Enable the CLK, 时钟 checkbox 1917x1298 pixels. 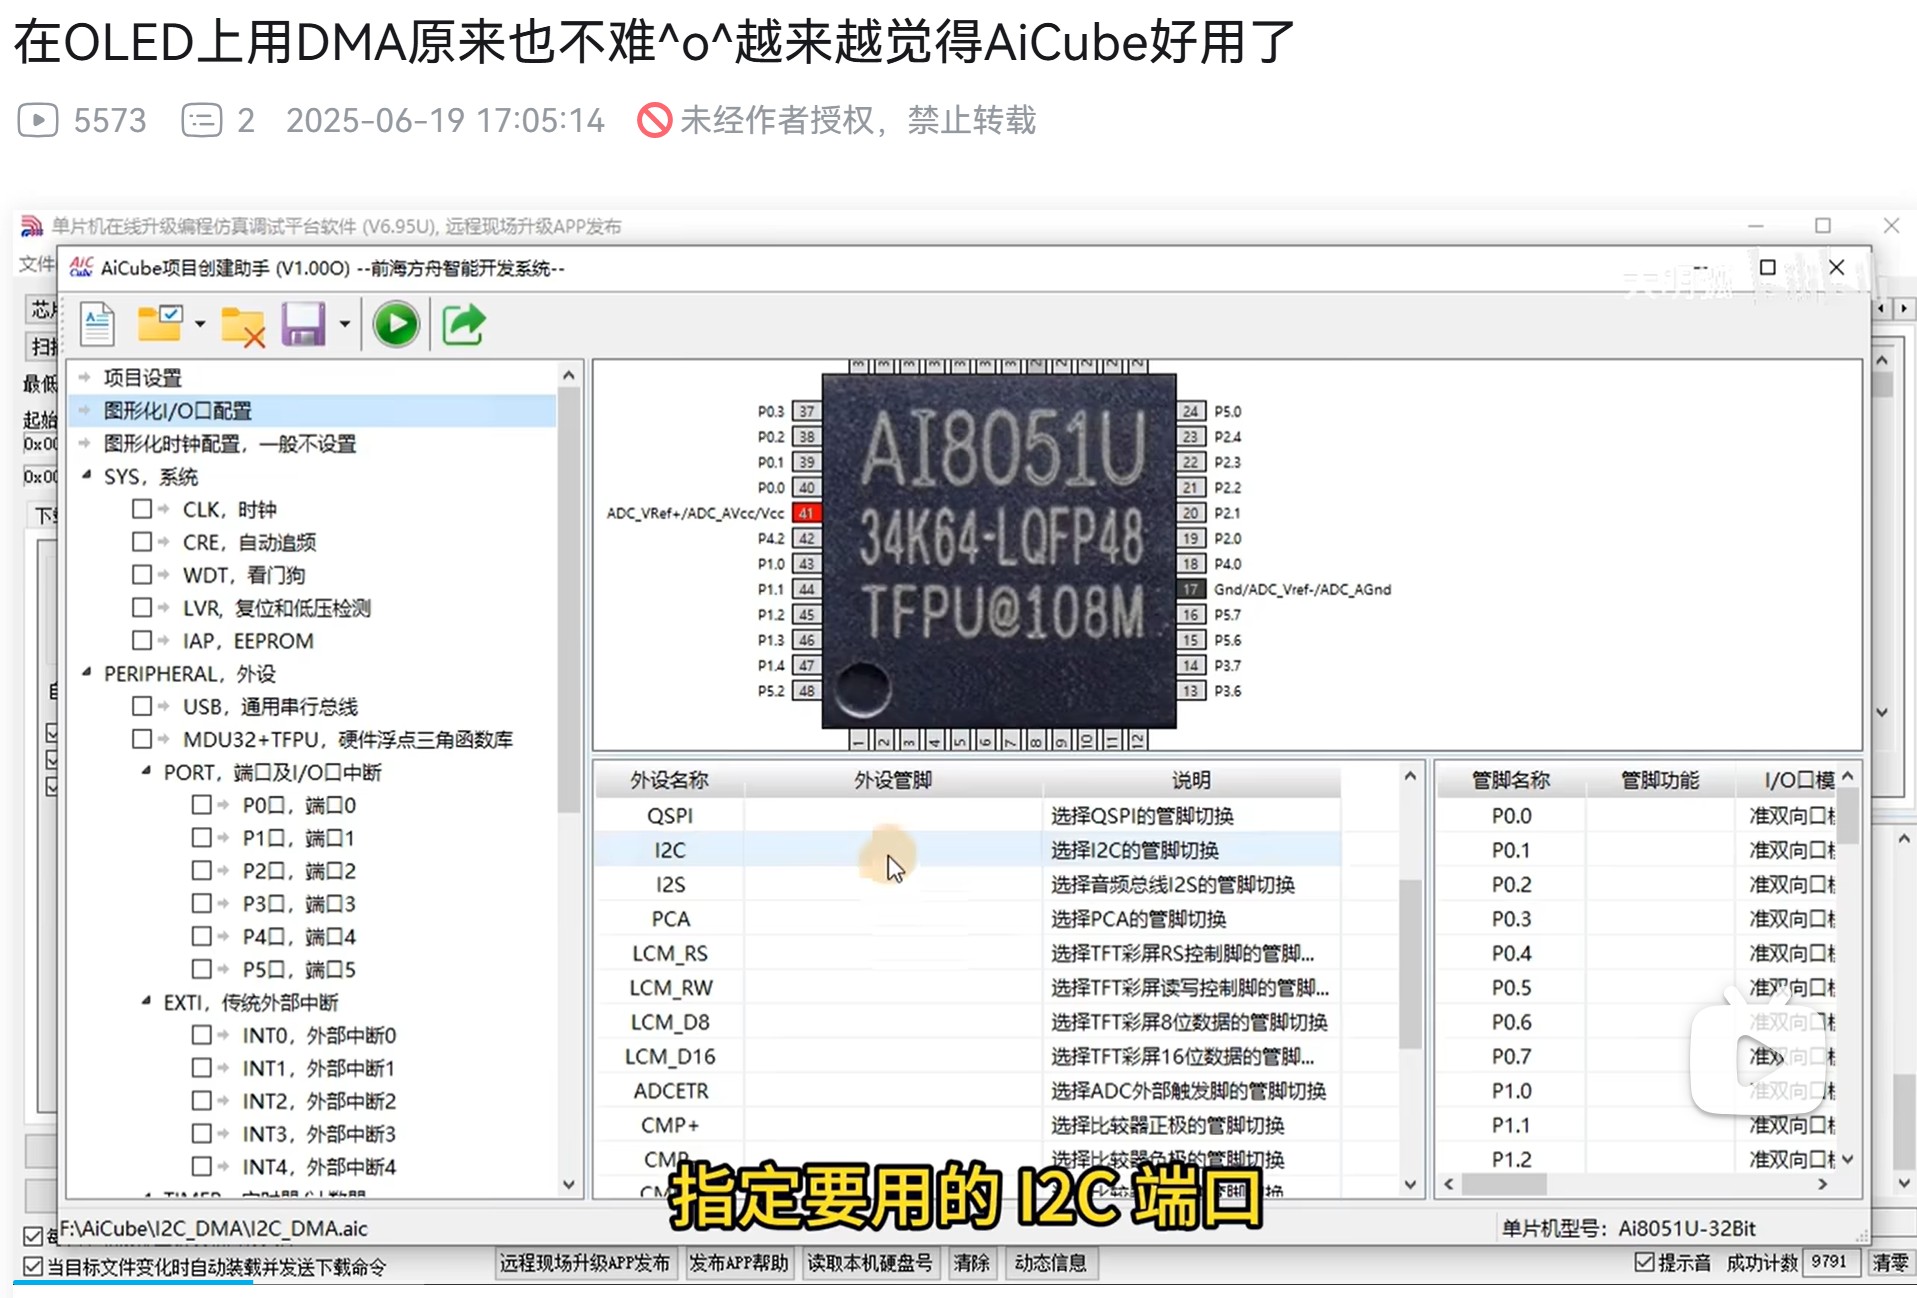coord(142,509)
